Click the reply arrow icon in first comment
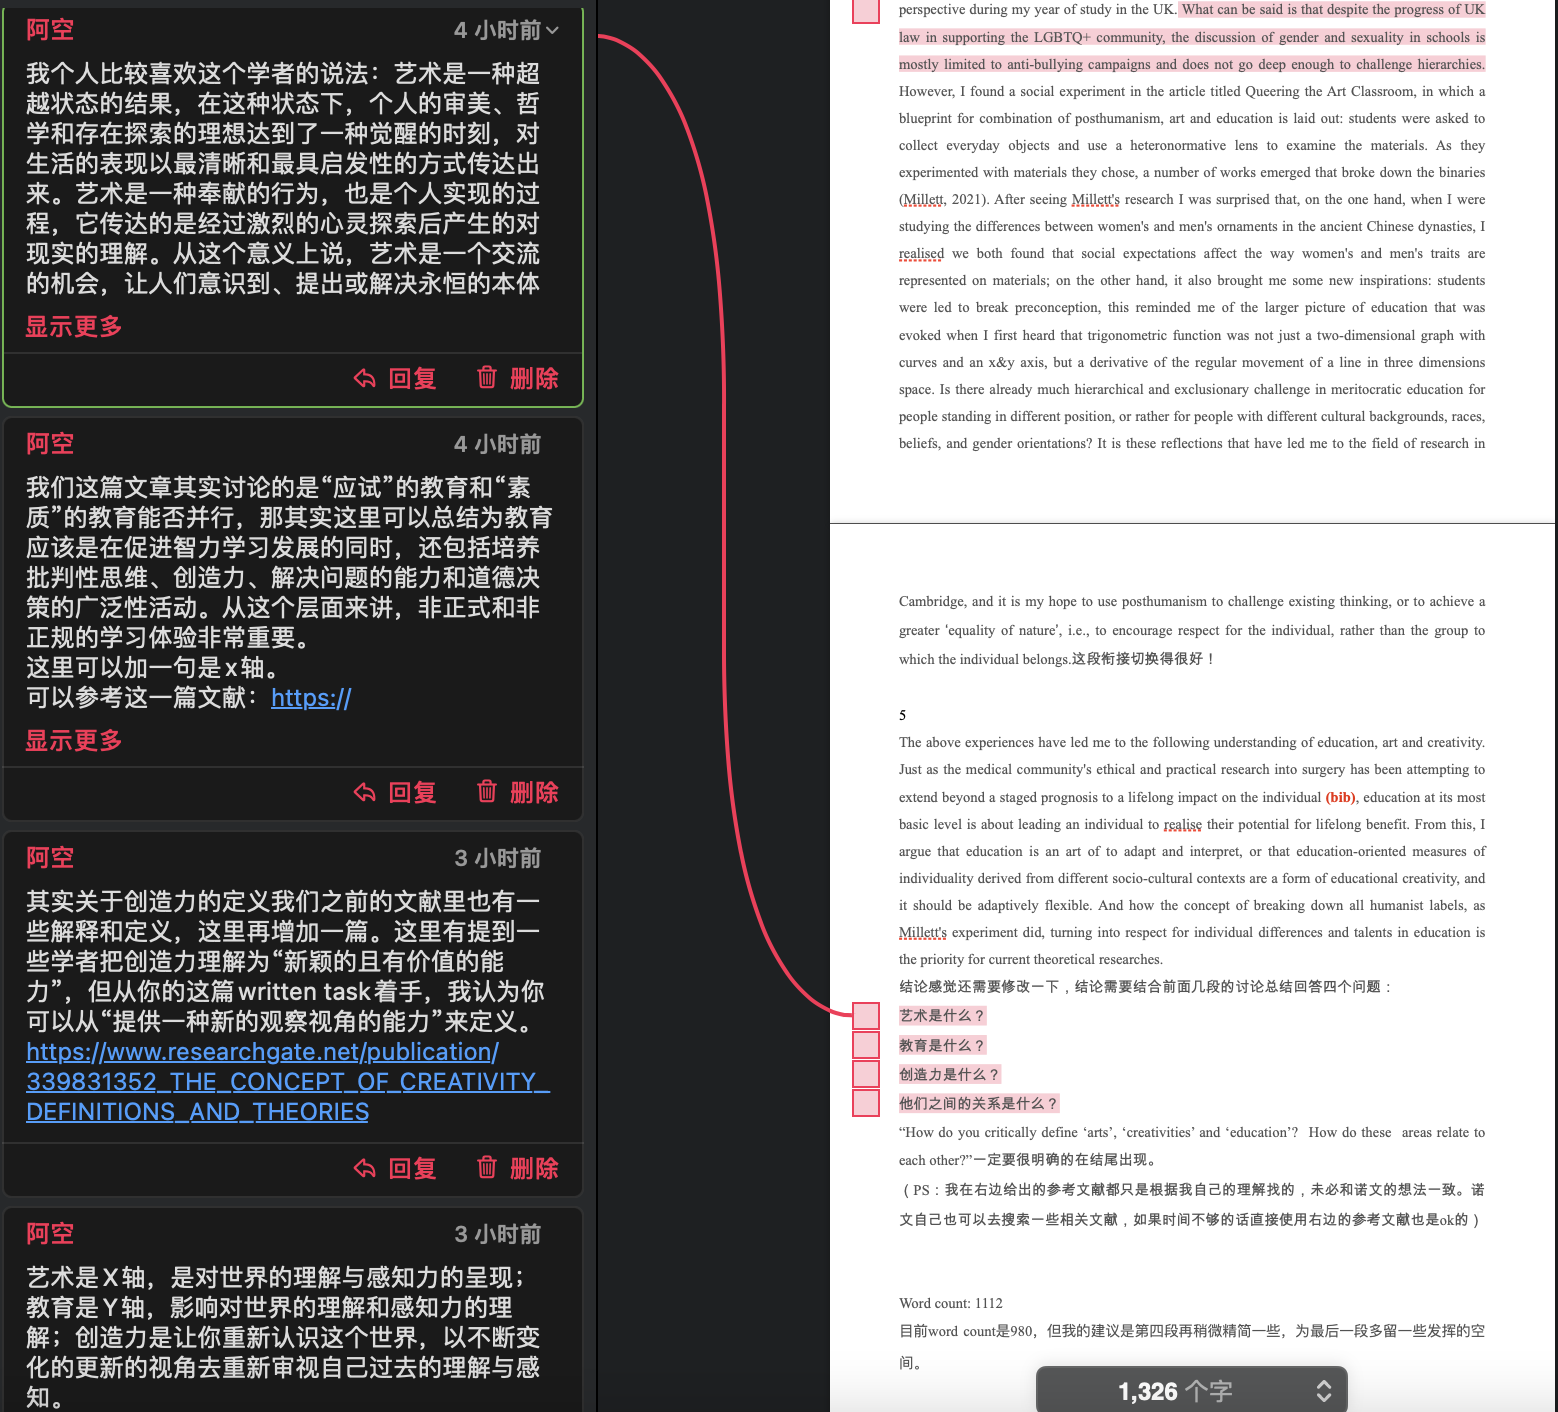The image size is (1558, 1412). [365, 379]
